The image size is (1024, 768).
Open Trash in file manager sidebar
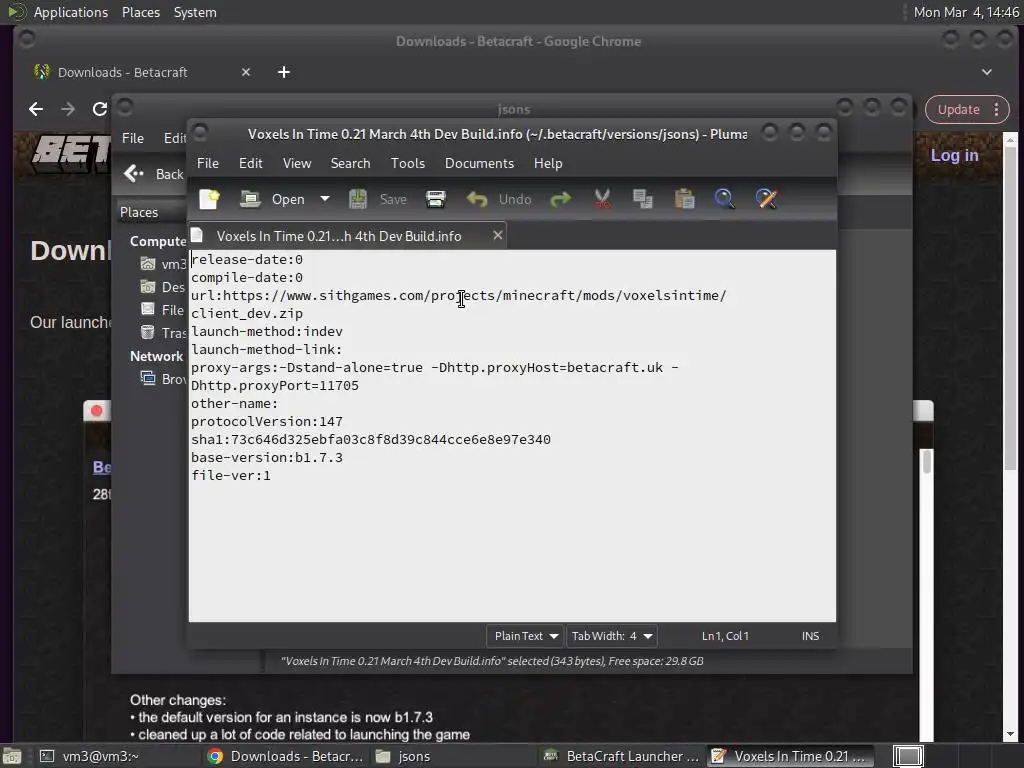pyautogui.click(x=163, y=333)
